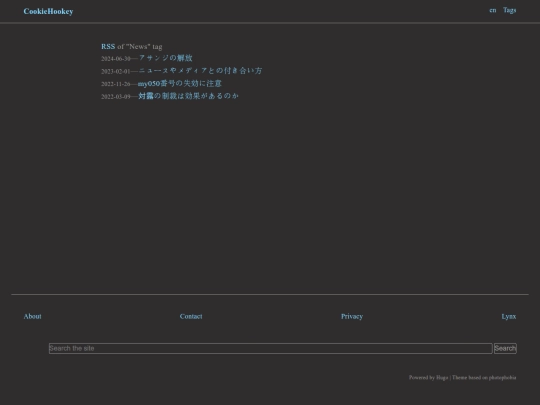Open the CookieHookey home link
The width and height of the screenshot is (540, 405).
[x=48, y=11]
